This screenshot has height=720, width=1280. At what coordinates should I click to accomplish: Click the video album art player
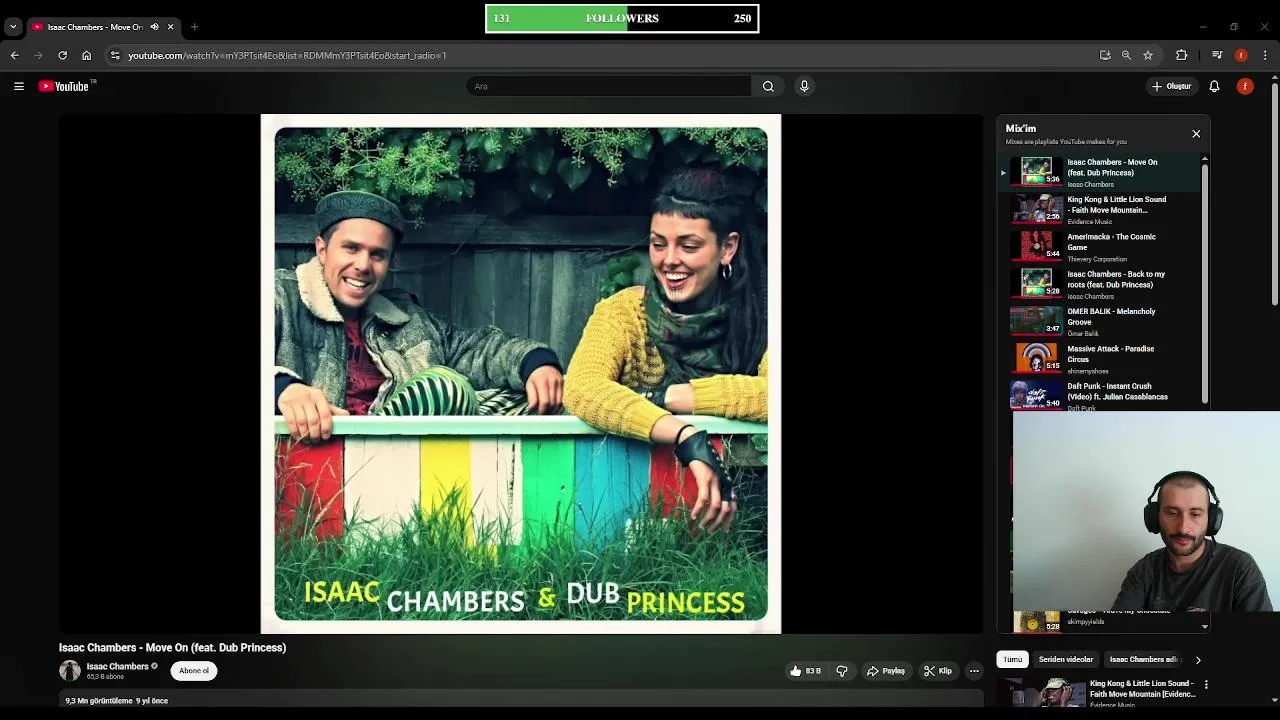click(521, 374)
